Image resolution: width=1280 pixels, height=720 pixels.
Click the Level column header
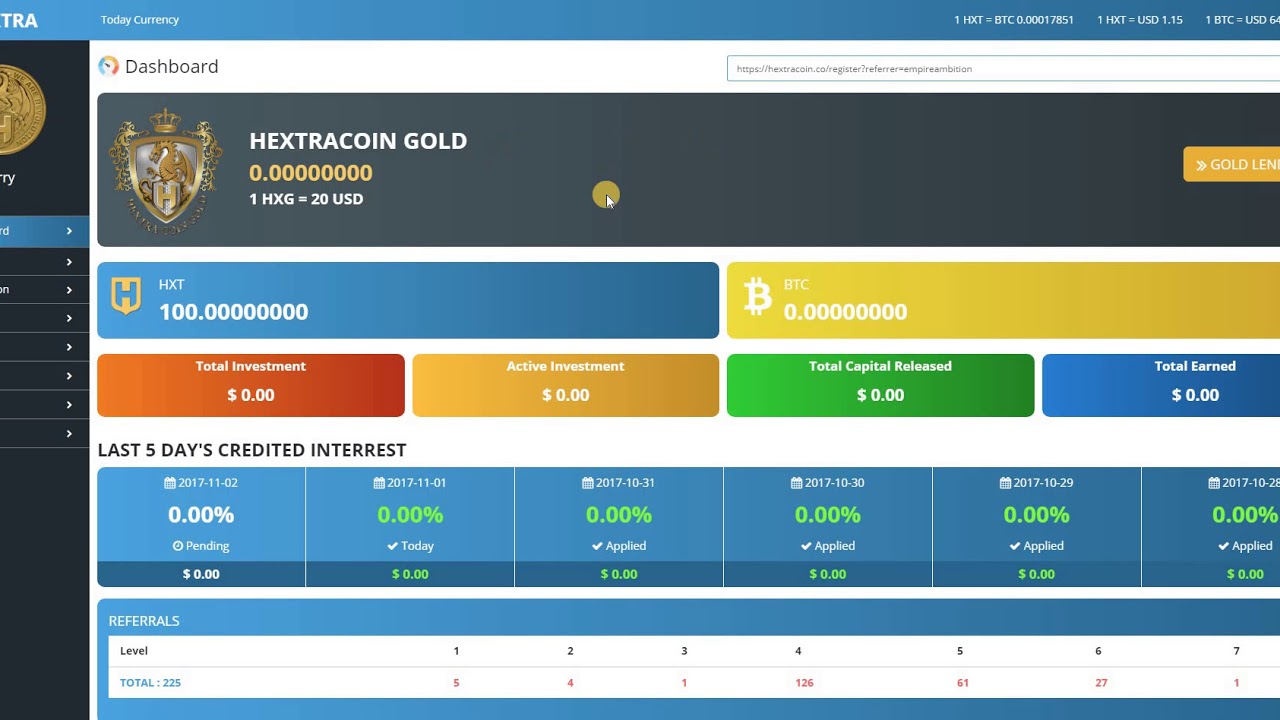point(134,651)
